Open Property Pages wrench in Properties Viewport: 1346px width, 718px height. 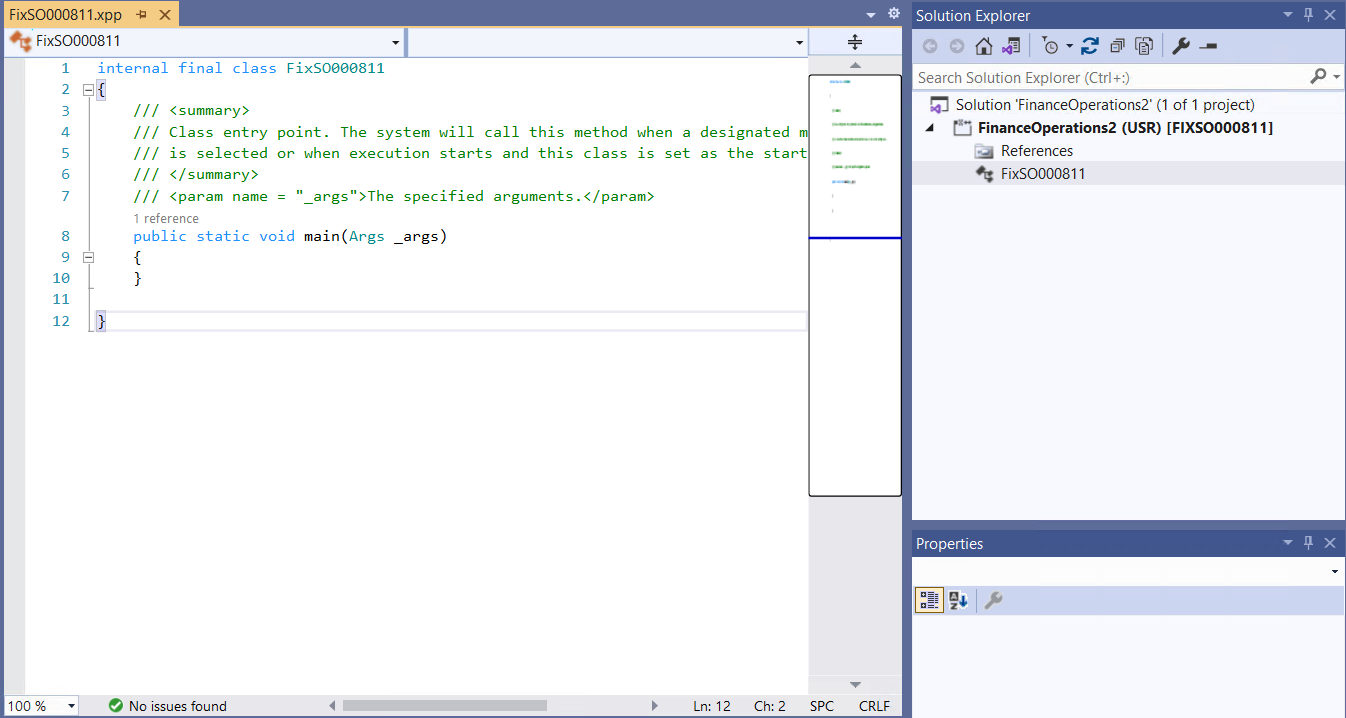pos(993,600)
